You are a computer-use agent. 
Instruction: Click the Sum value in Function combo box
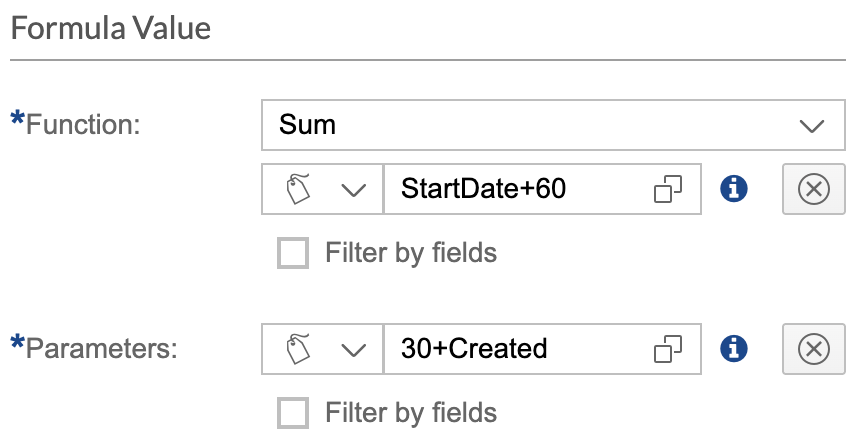pyautogui.click(x=308, y=125)
